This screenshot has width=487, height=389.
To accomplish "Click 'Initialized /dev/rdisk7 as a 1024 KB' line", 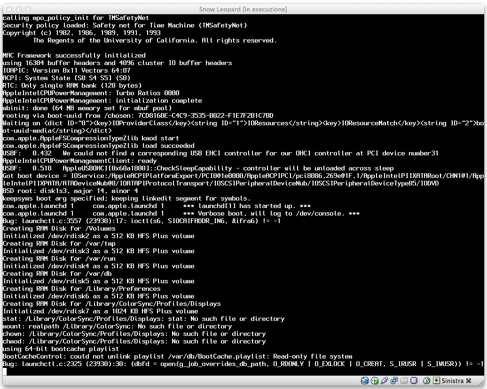I will [100, 311].
